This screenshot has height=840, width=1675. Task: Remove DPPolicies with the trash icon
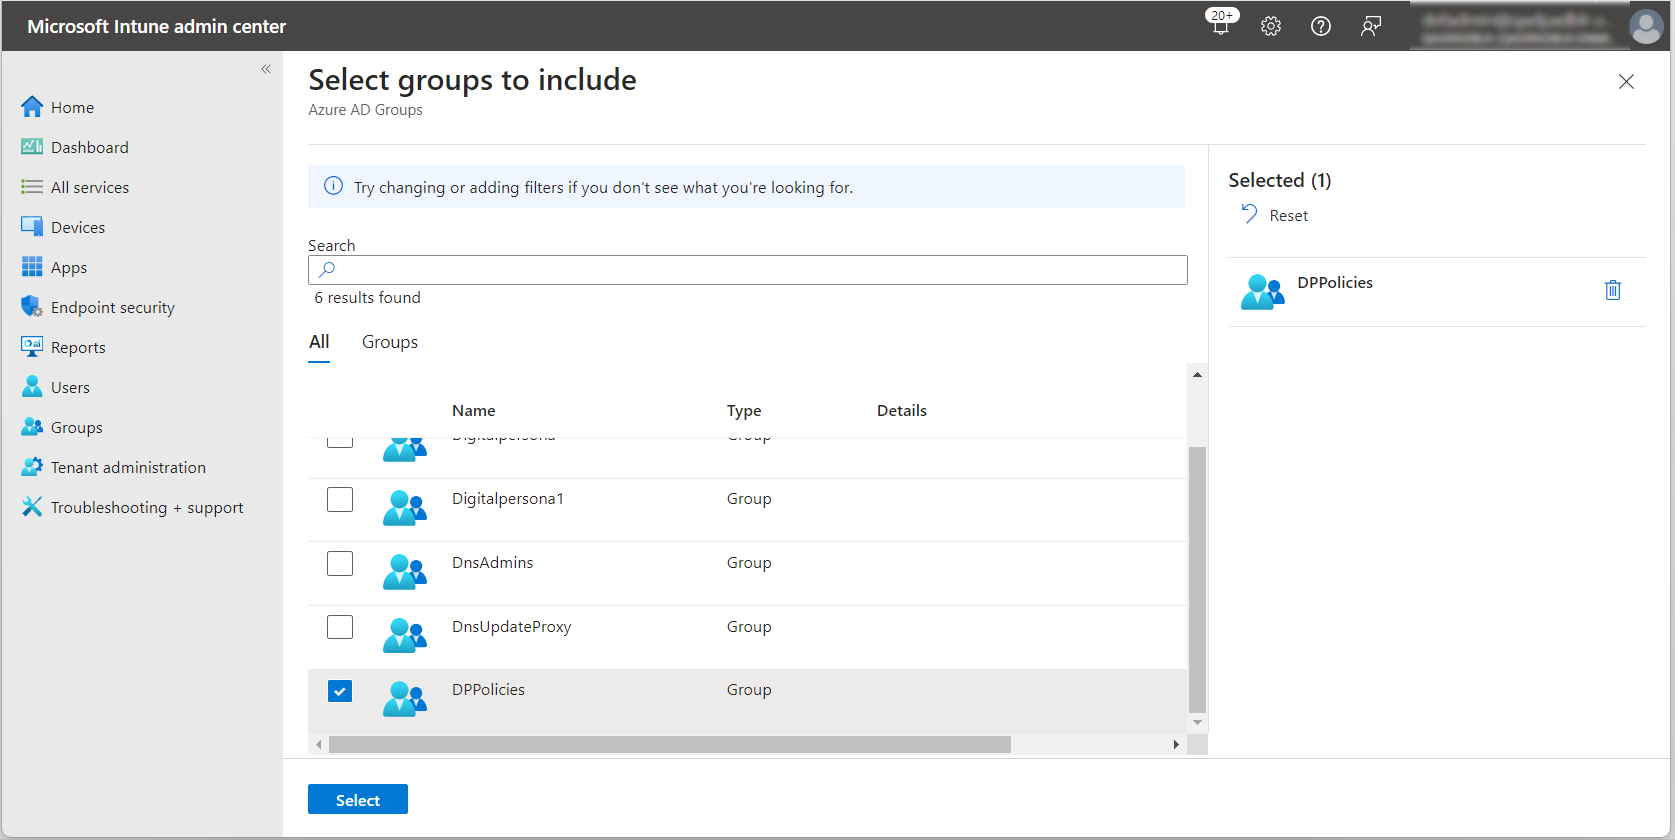[x=1612, y=290]
